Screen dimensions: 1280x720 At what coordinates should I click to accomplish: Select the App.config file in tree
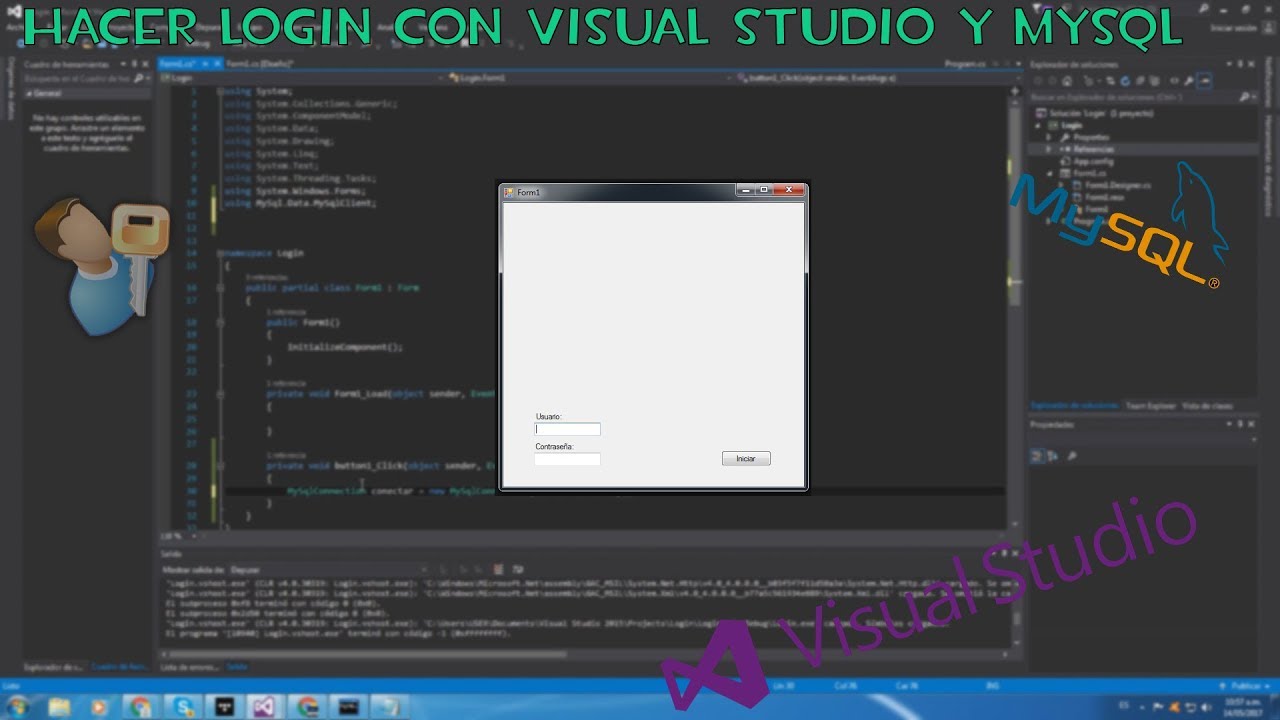tap(1088, 161)
